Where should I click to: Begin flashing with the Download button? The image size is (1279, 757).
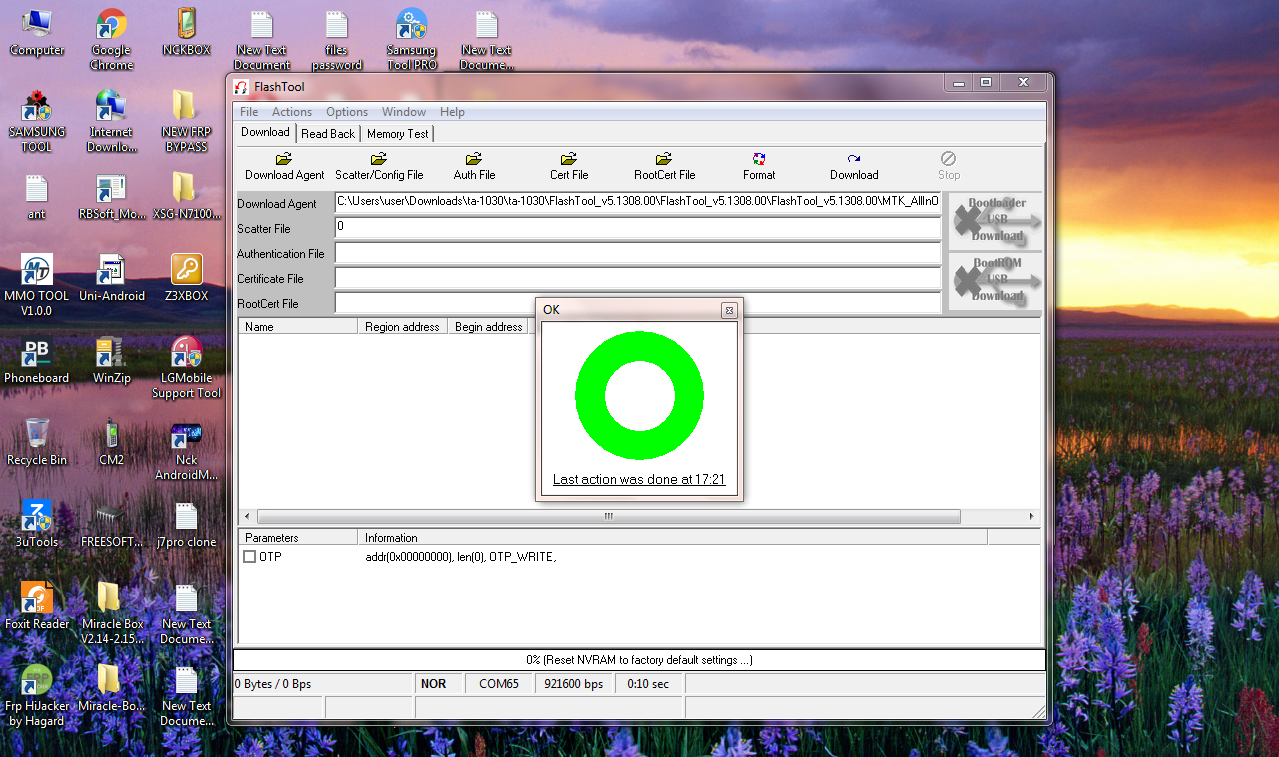pyautogui.click(x=854, y=166)
